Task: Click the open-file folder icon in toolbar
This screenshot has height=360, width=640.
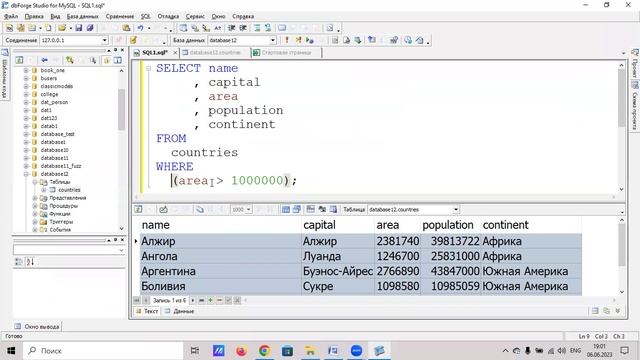Action: tap(62, 28)
